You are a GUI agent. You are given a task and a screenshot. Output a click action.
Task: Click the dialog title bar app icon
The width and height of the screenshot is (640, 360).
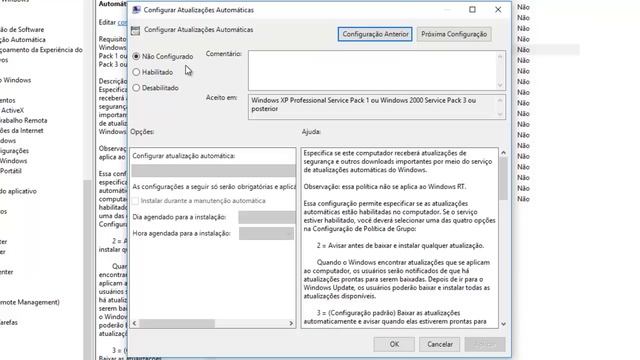pos(136,10)
